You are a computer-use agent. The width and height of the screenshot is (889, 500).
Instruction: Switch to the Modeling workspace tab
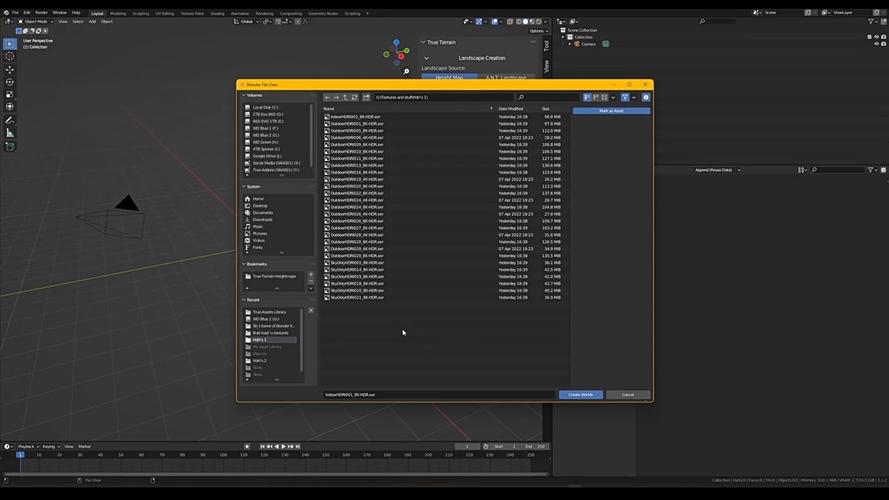[x=118, y=13]
